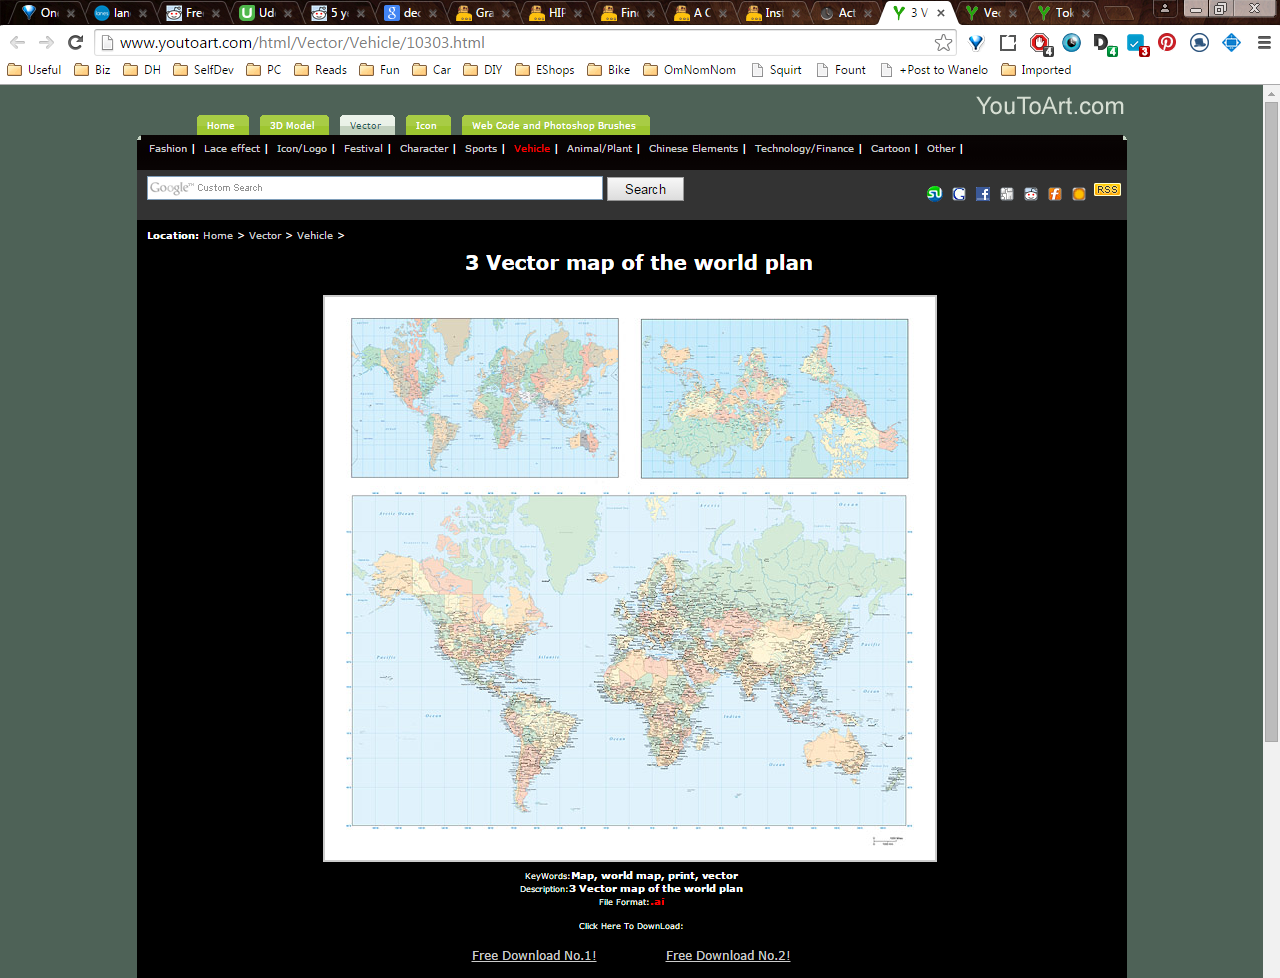
Task: Open the AdBlock extension showing 4 blocked
Action: click(1037, 43)
